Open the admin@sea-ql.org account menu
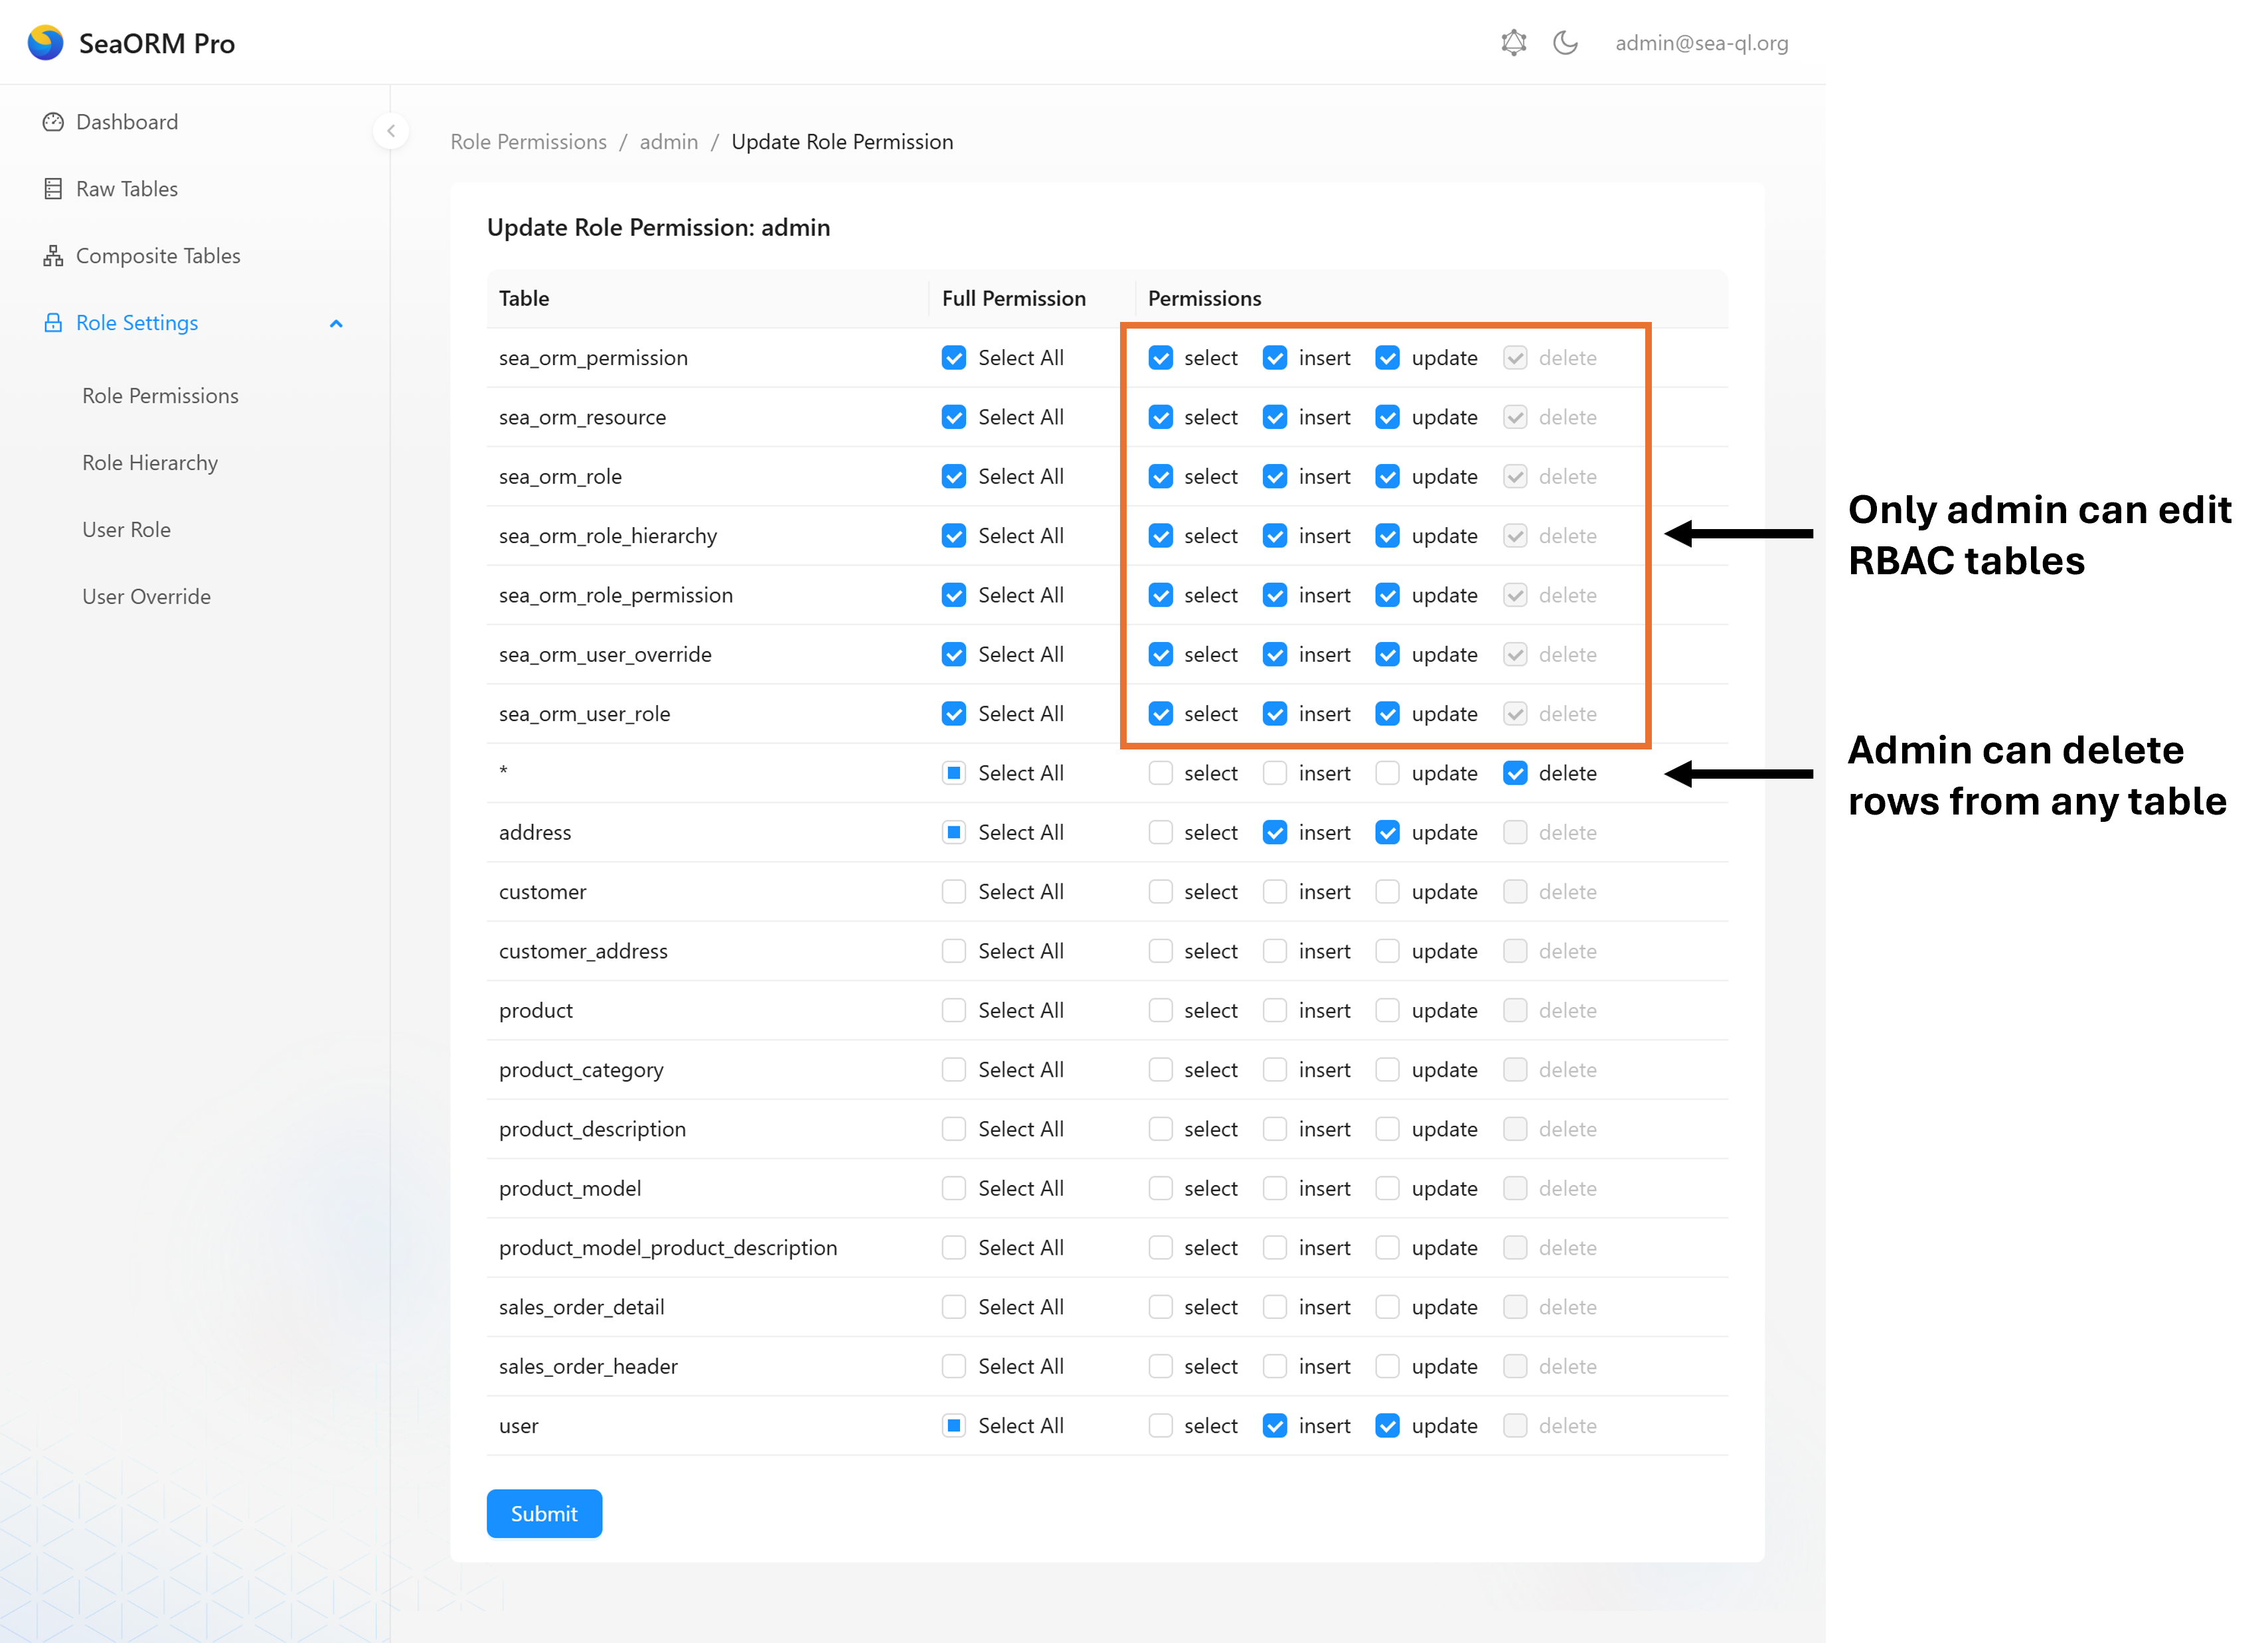Screen dimensions: 2268x1643 click(1701, 43)
